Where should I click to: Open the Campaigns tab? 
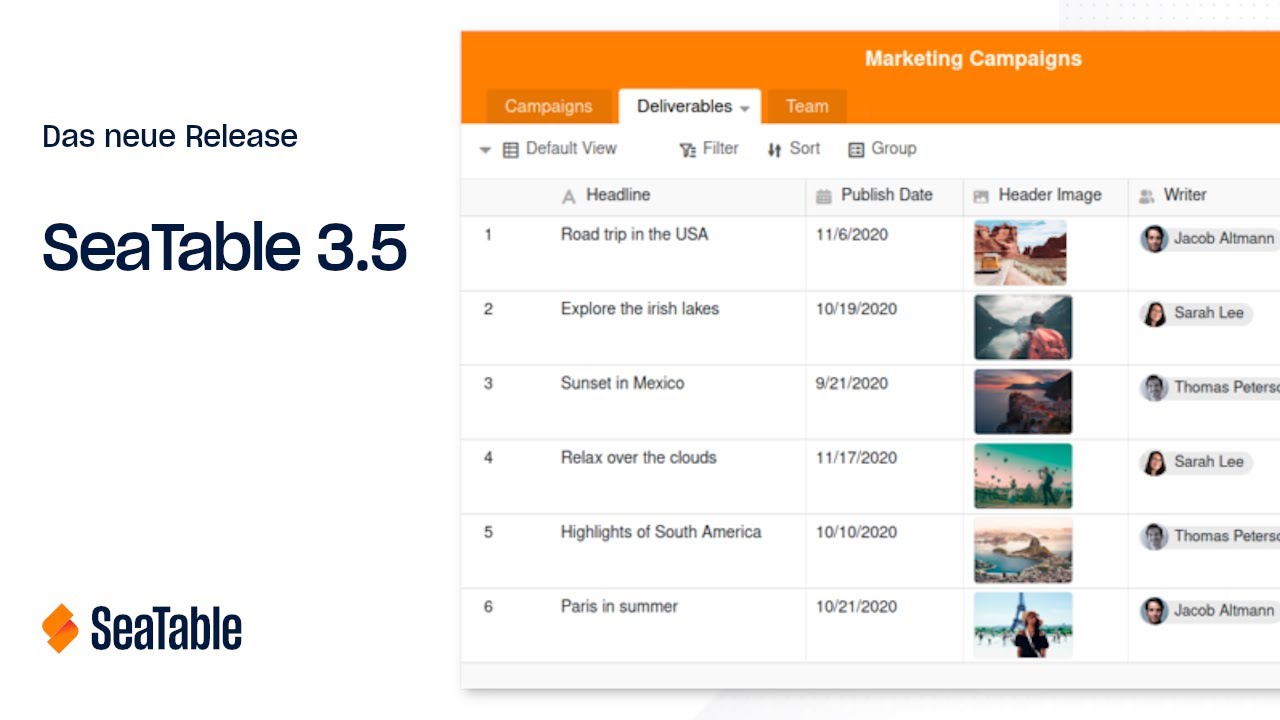pos(548,106)
